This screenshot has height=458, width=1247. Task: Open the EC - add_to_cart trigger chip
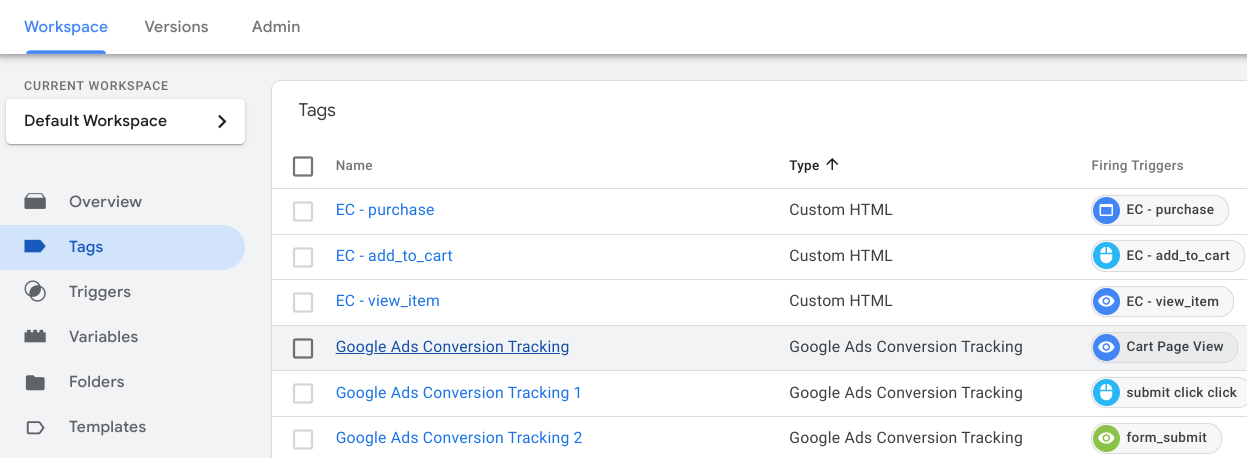[x=1167, y=256]
